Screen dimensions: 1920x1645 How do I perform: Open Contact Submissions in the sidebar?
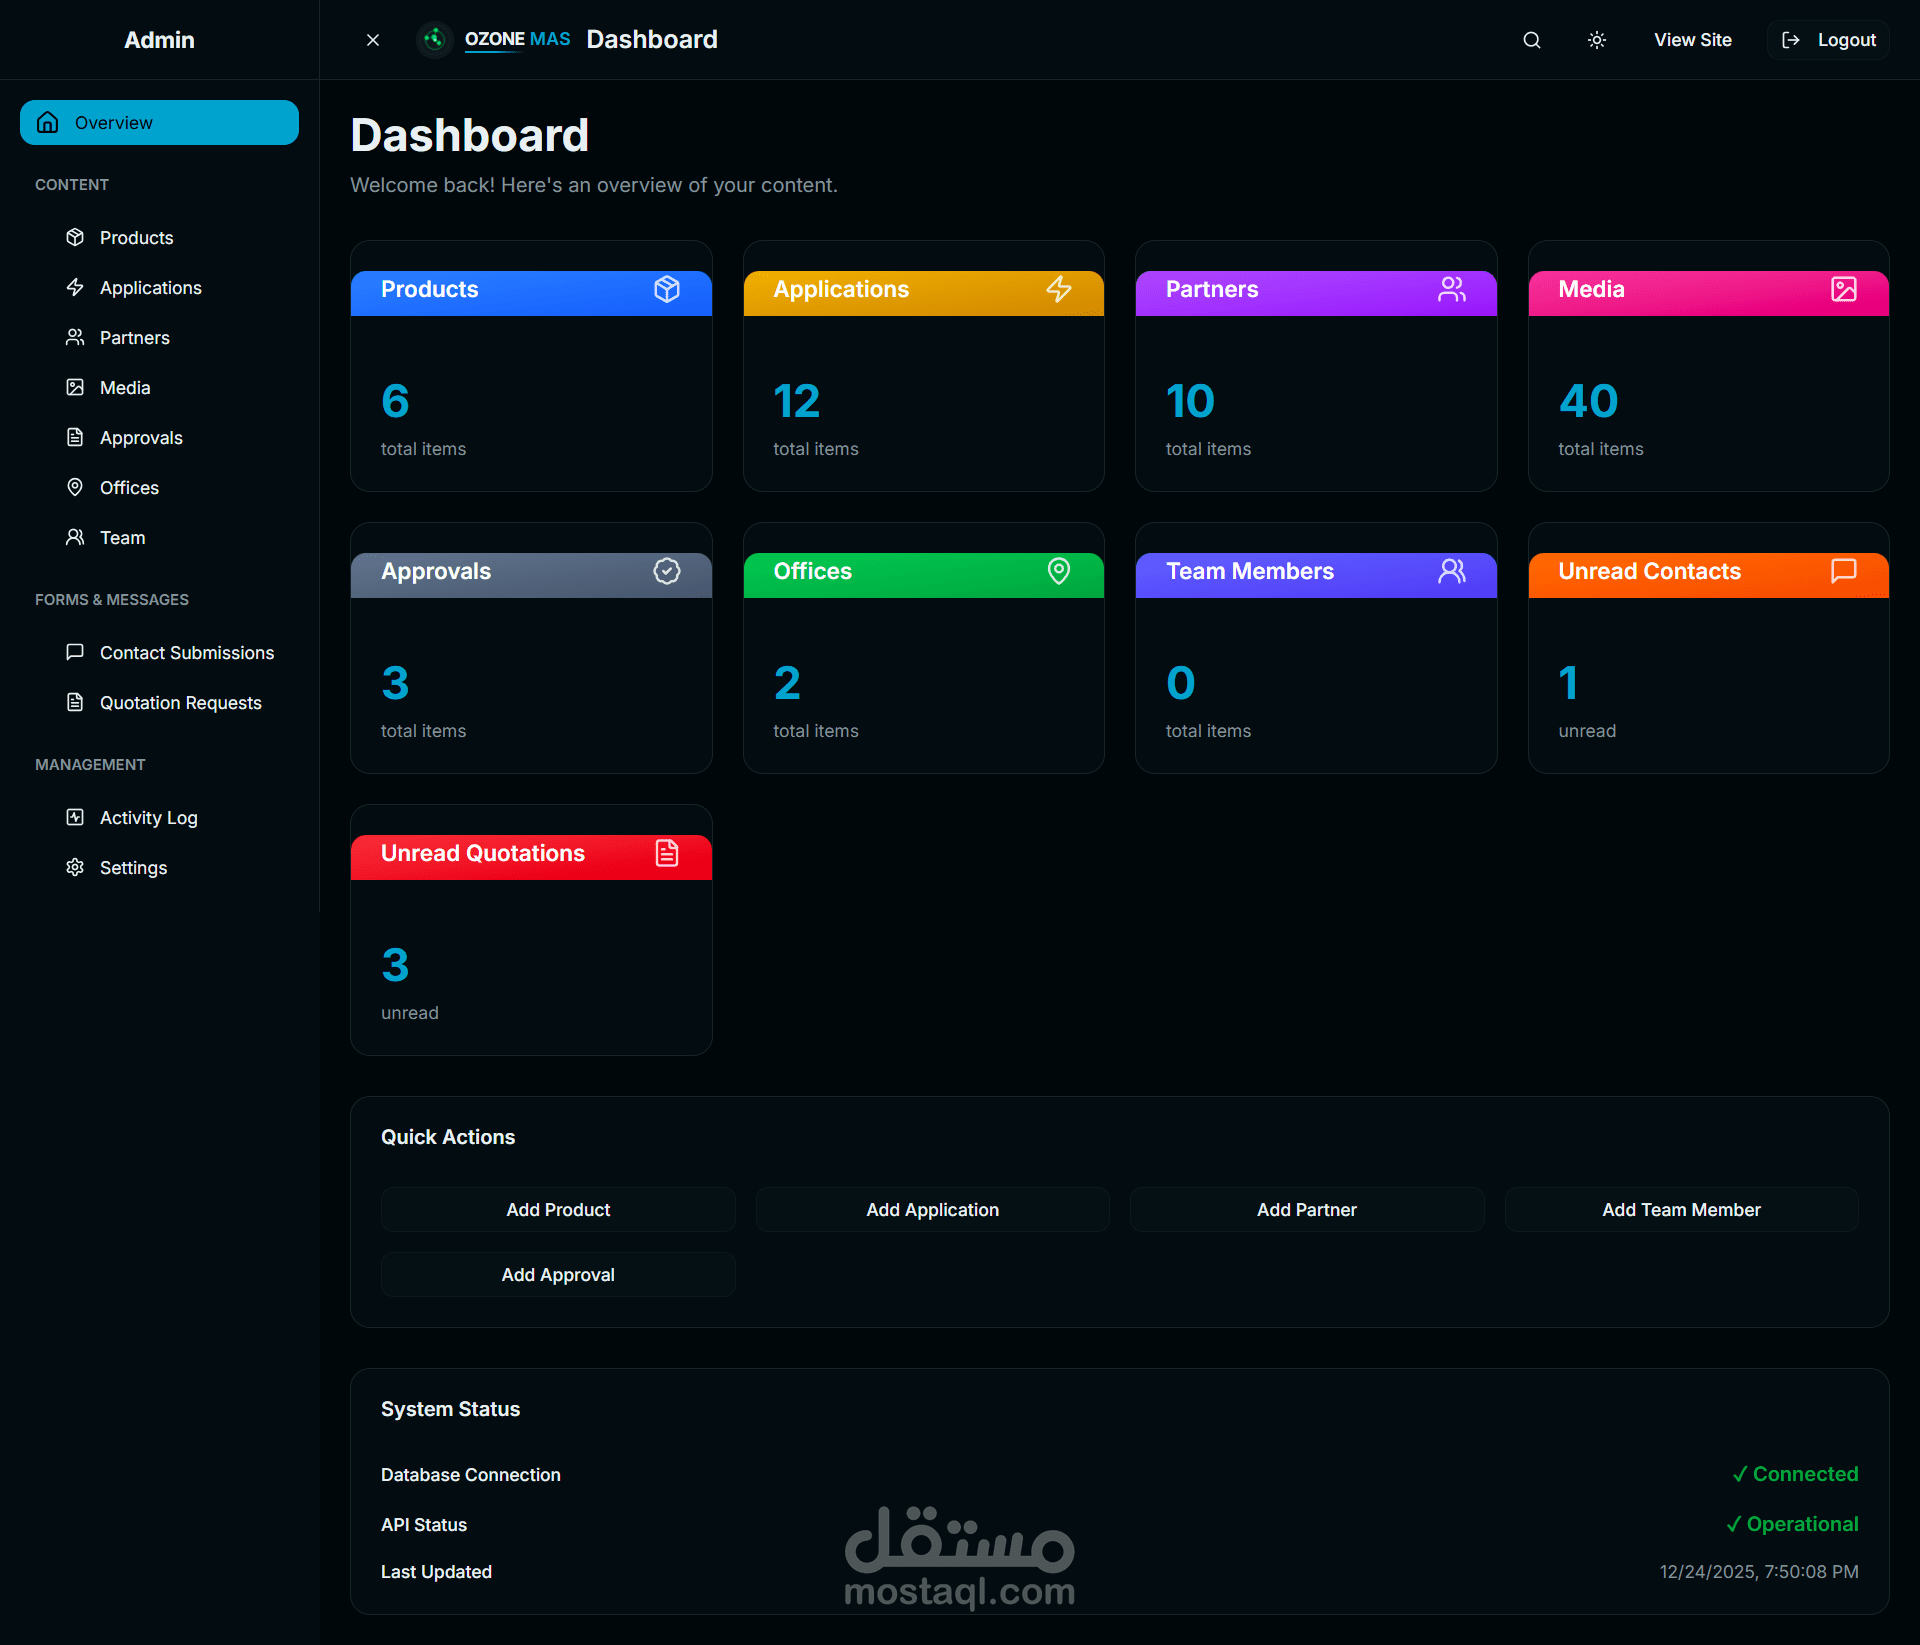(186, 653)
